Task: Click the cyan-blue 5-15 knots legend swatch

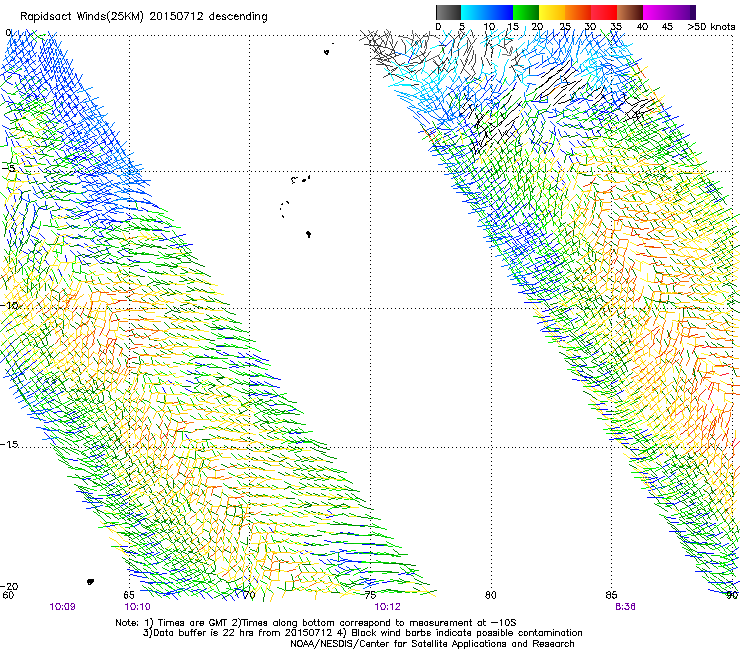Action: (x=487, y=12)
